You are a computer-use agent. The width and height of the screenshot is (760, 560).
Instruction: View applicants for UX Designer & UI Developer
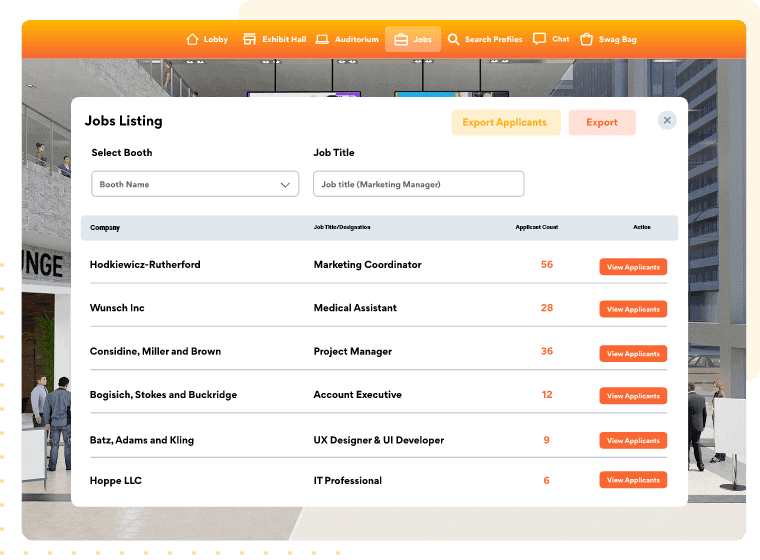coord(633,440)
